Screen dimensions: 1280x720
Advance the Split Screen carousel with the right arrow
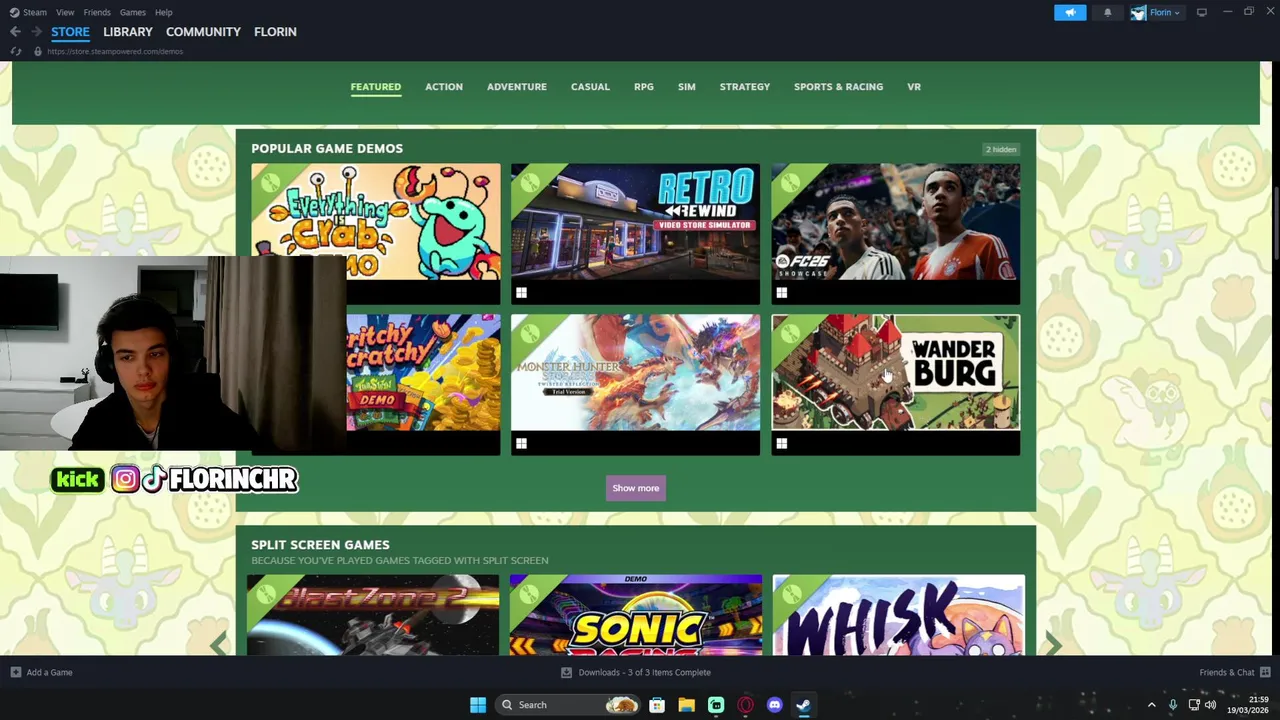(x=1053, y=645)
